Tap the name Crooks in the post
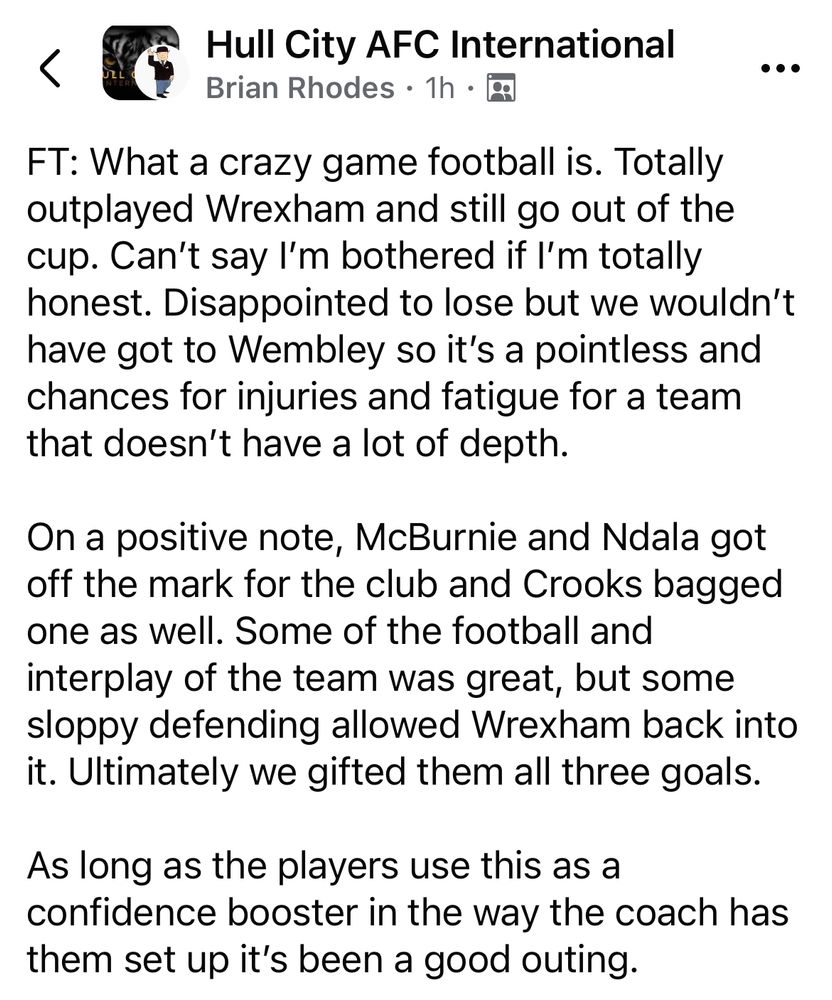Screen dimensions: 832x1000 (582, 584)
